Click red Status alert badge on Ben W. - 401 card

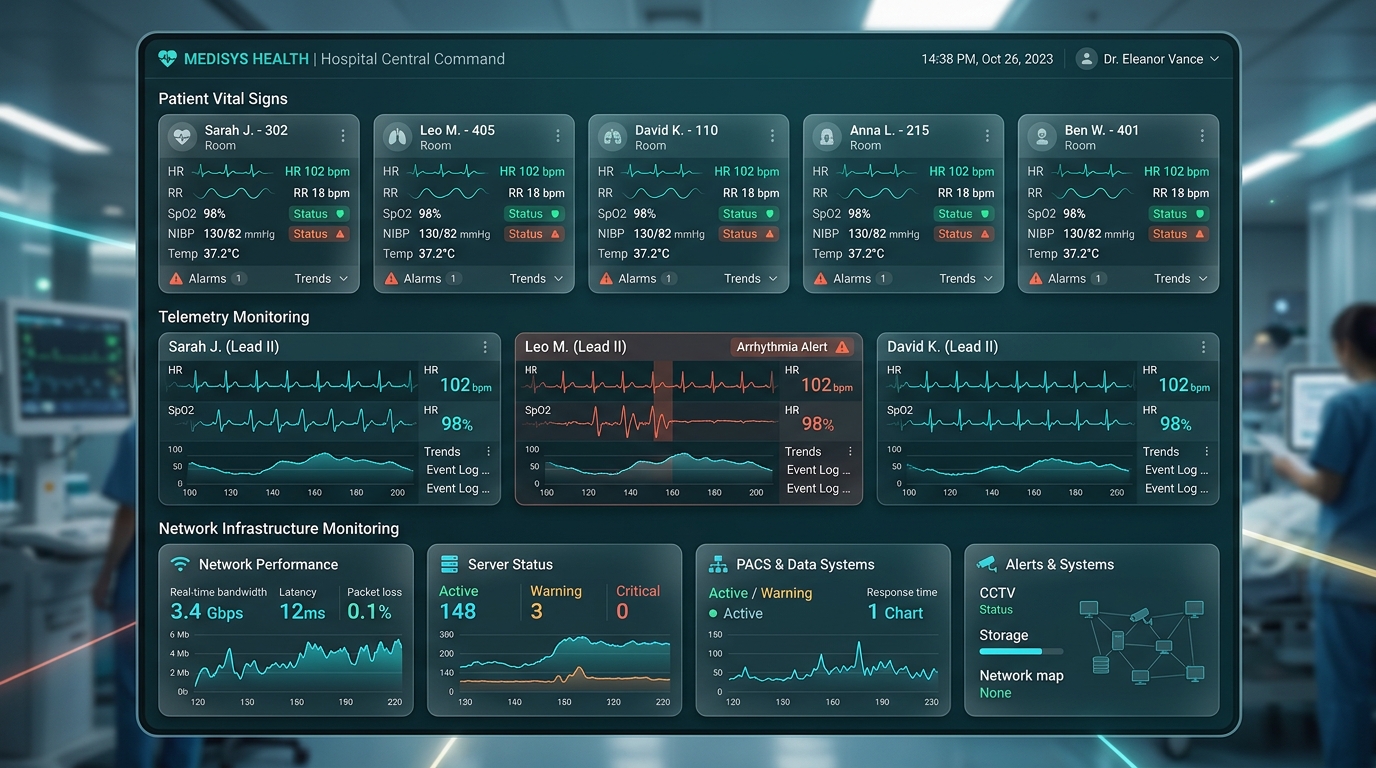pos(1178,234)
